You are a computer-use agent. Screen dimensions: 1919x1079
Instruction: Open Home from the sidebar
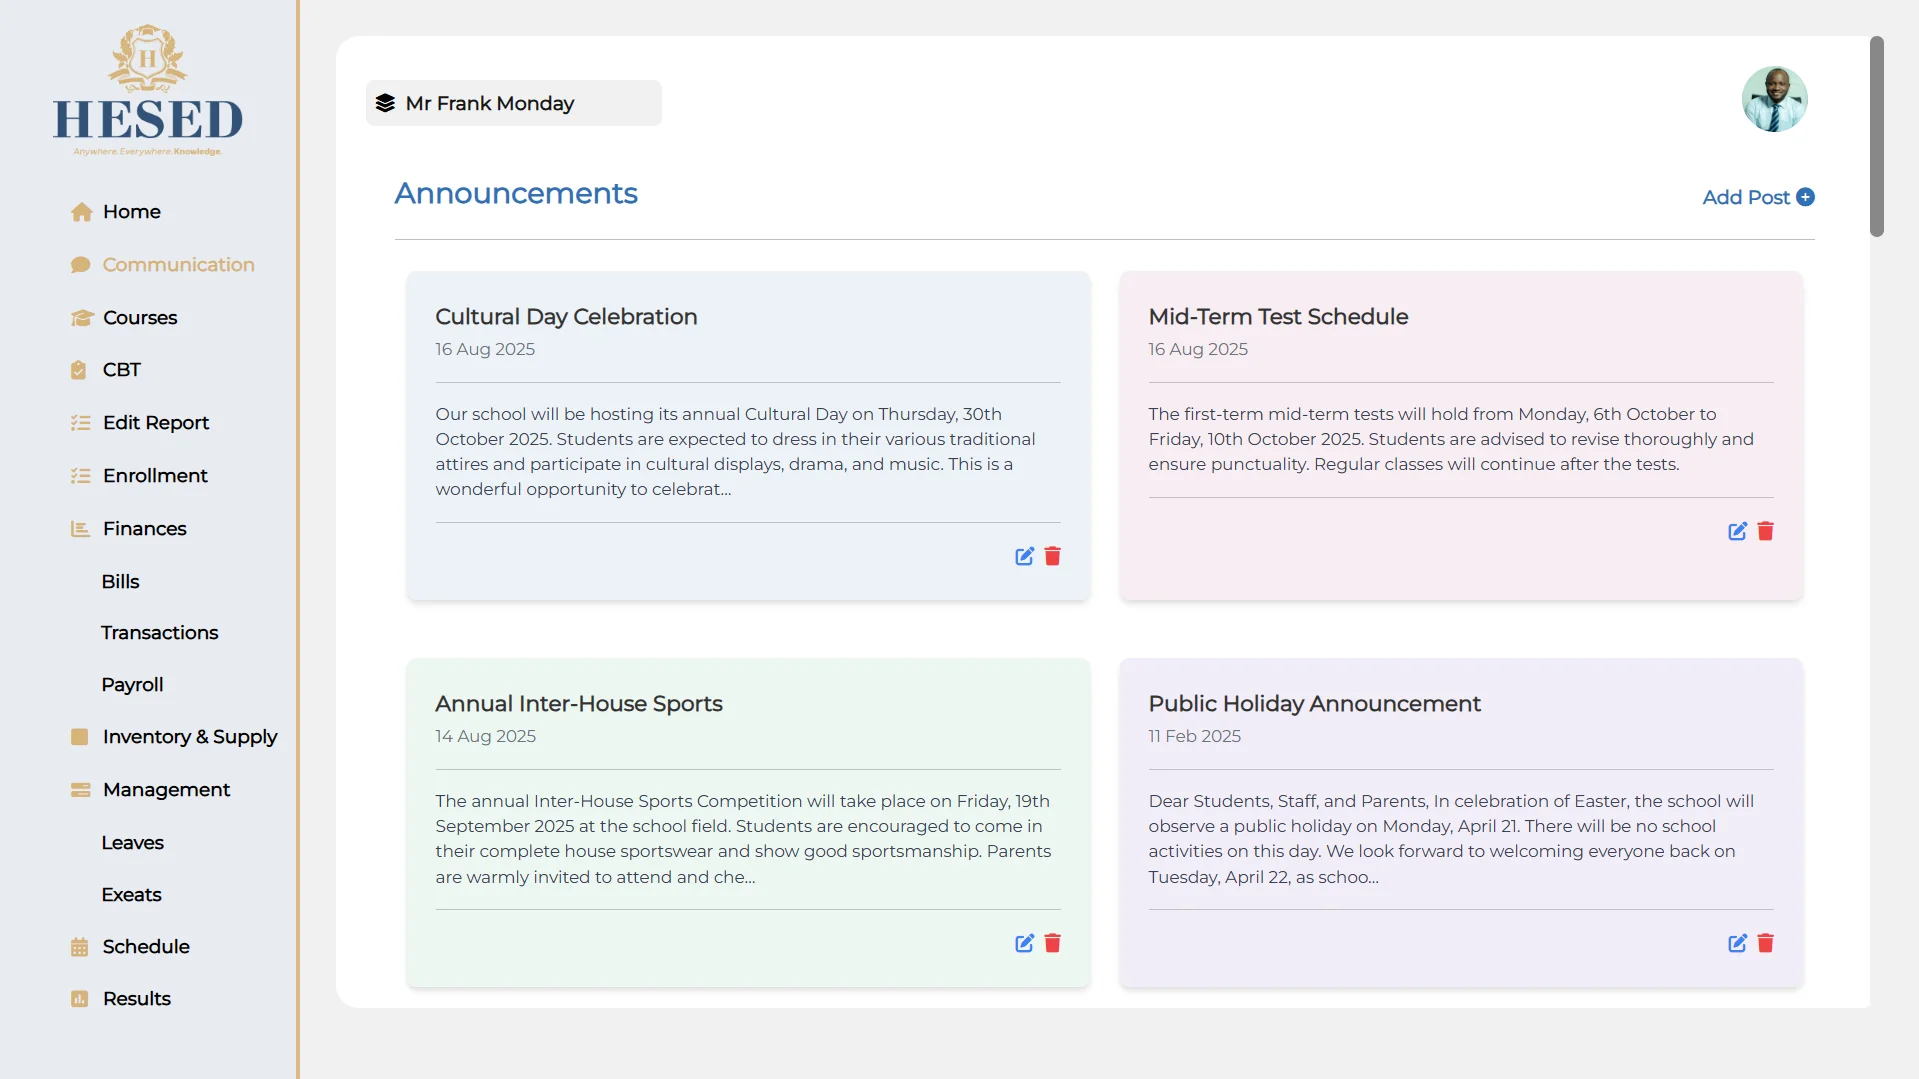point(81,211)
